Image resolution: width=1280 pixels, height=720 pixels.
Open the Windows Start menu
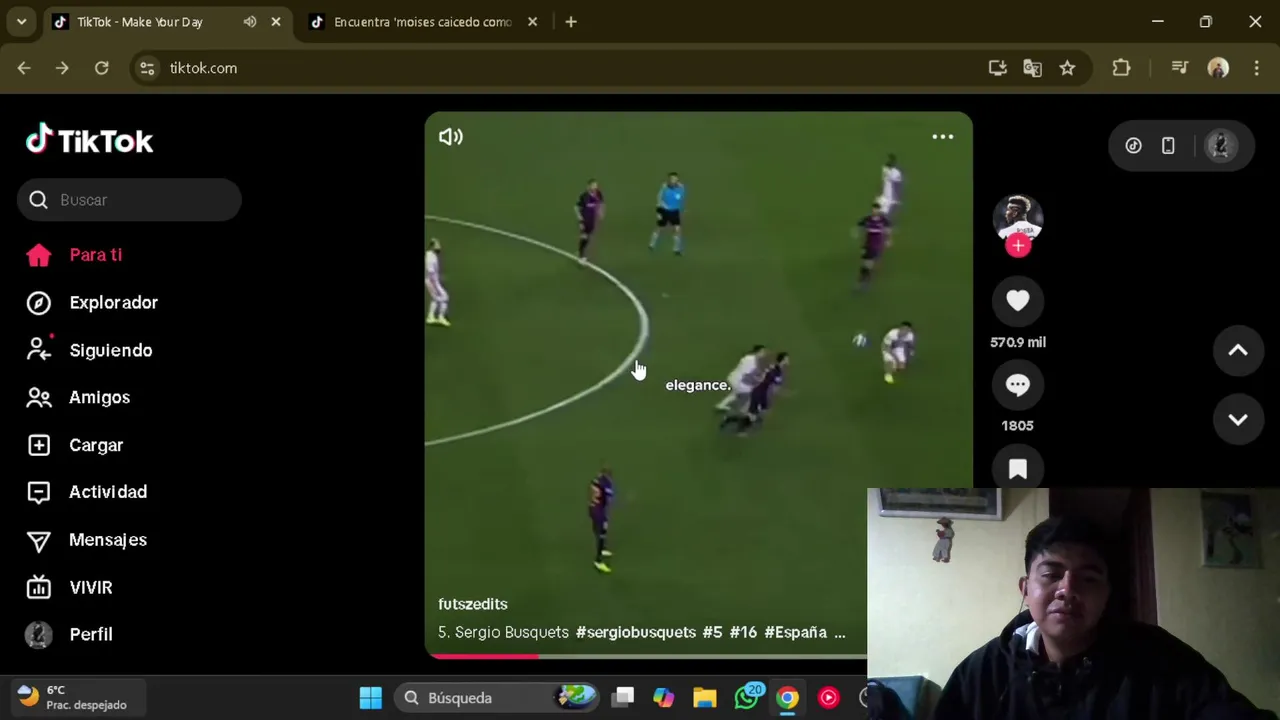click(370, 698)
